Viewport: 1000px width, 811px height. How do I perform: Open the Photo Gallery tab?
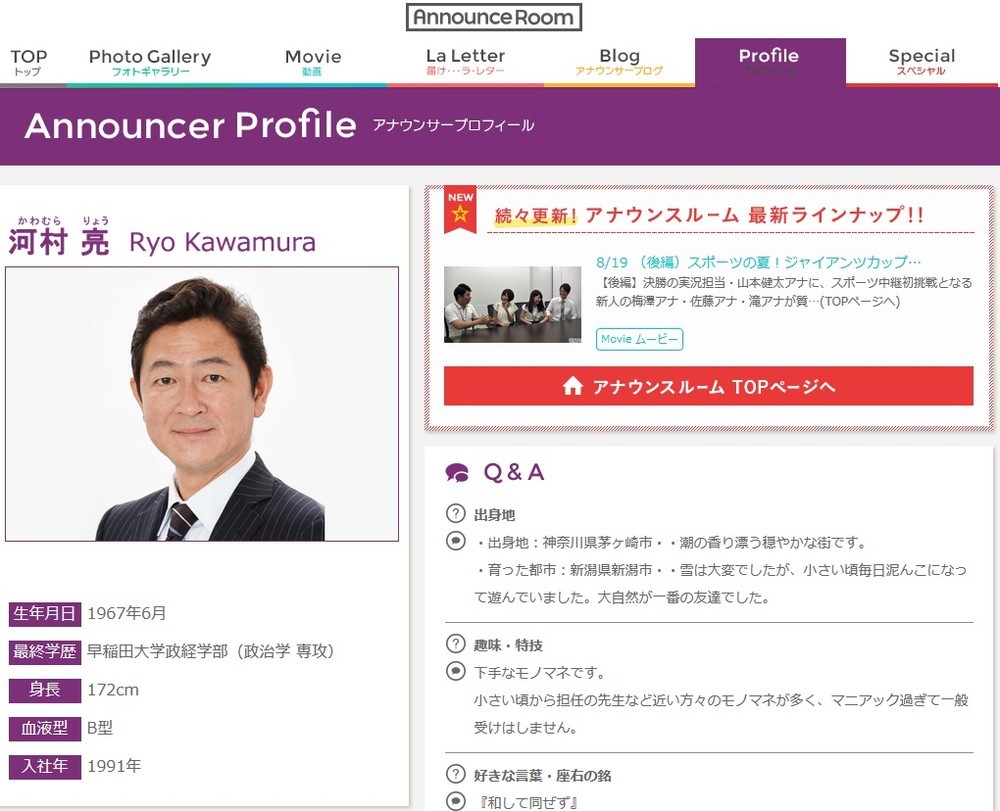150,62
